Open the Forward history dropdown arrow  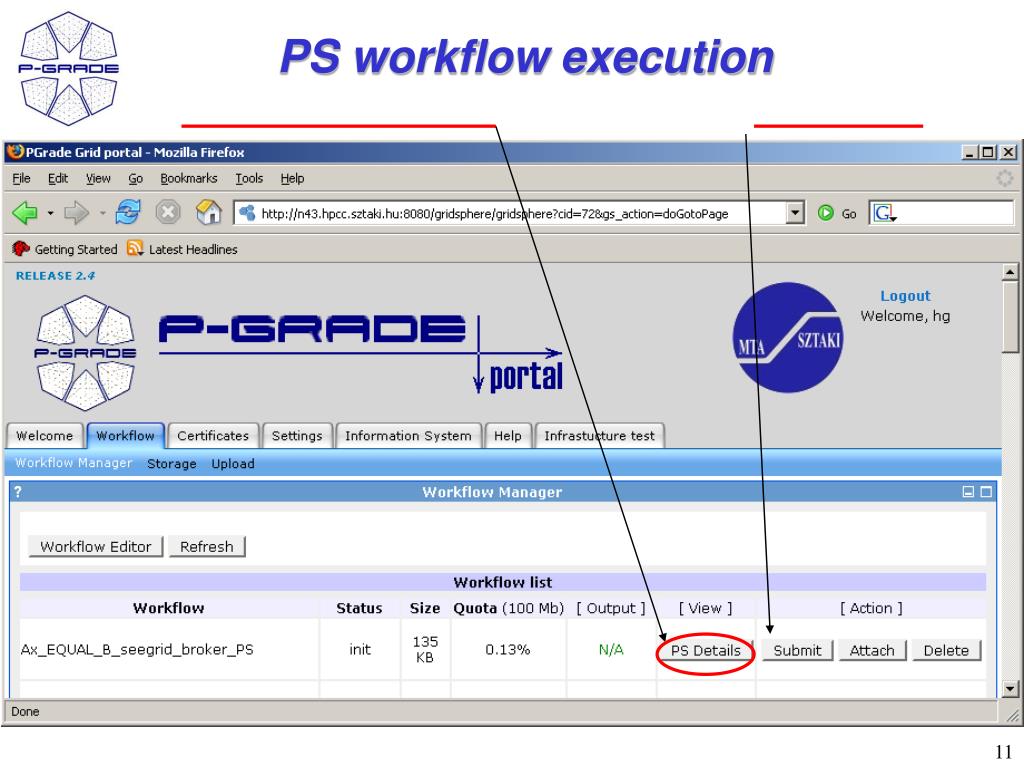click(x=102, y=214)
